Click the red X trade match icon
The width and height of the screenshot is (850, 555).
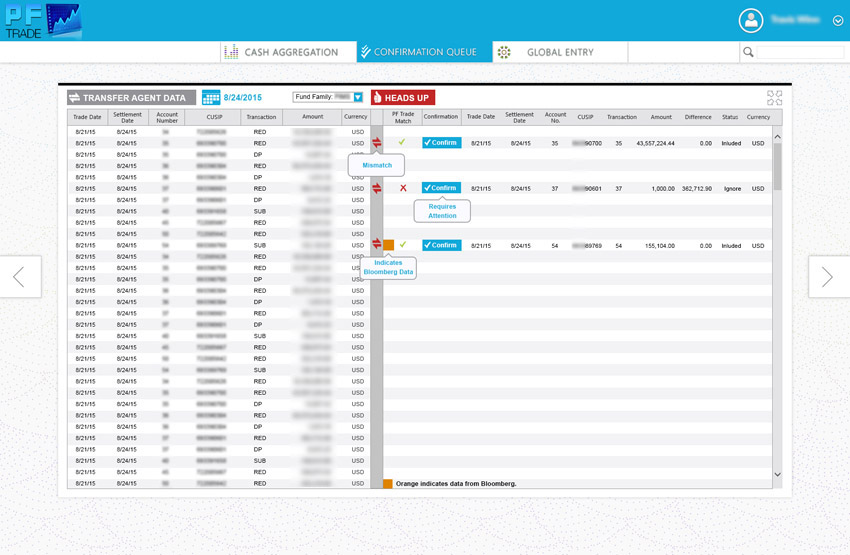click(x=403, y=188)
